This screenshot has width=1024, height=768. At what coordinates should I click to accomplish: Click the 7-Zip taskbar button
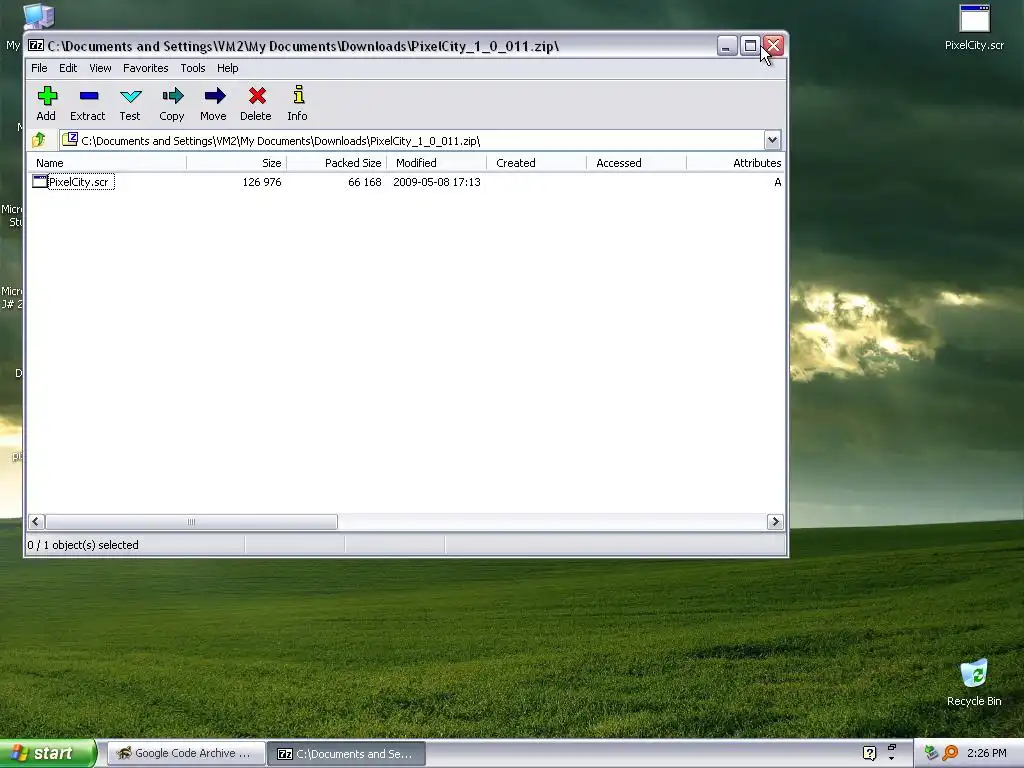pyautogui.click(x=347, y=753)
